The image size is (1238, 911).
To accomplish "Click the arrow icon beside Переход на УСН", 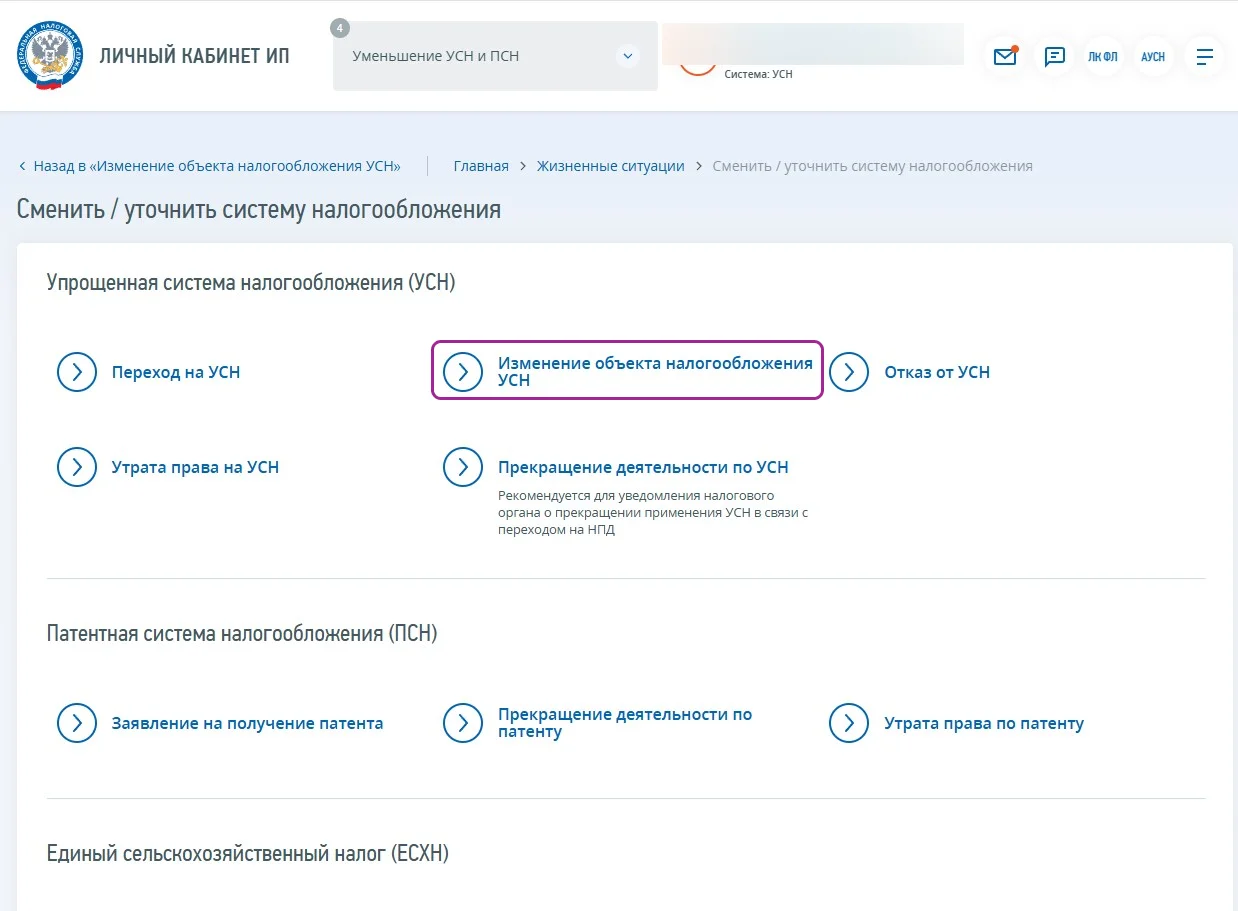I will tap(77, 372).
